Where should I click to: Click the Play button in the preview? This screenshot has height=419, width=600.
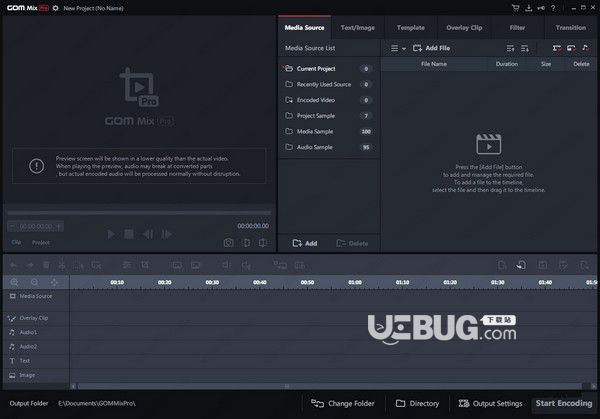[x=111, y=234]
